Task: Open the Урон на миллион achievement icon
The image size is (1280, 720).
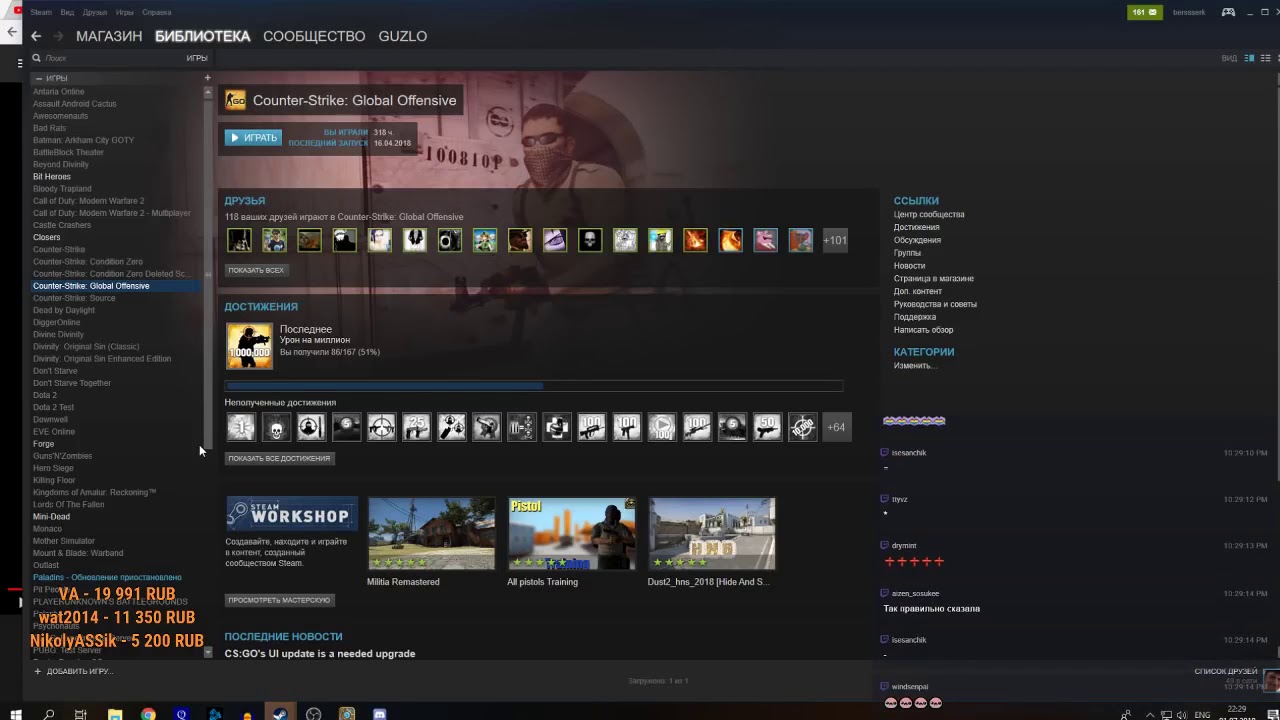Action: [249, 346]
